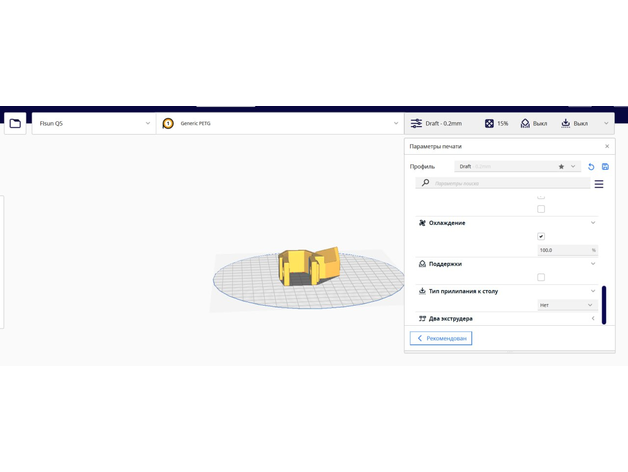Open the settings visibility hamburger menu
This screenshot has height=472, width=628.
(599, 184)
